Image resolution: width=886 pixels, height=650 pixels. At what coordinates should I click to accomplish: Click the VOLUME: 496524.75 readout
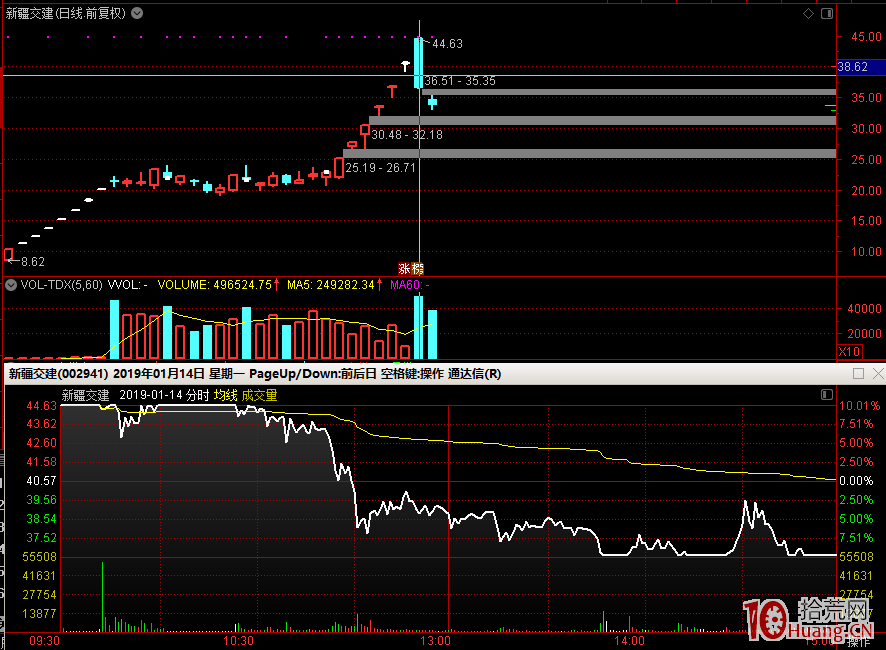[216, 285]
